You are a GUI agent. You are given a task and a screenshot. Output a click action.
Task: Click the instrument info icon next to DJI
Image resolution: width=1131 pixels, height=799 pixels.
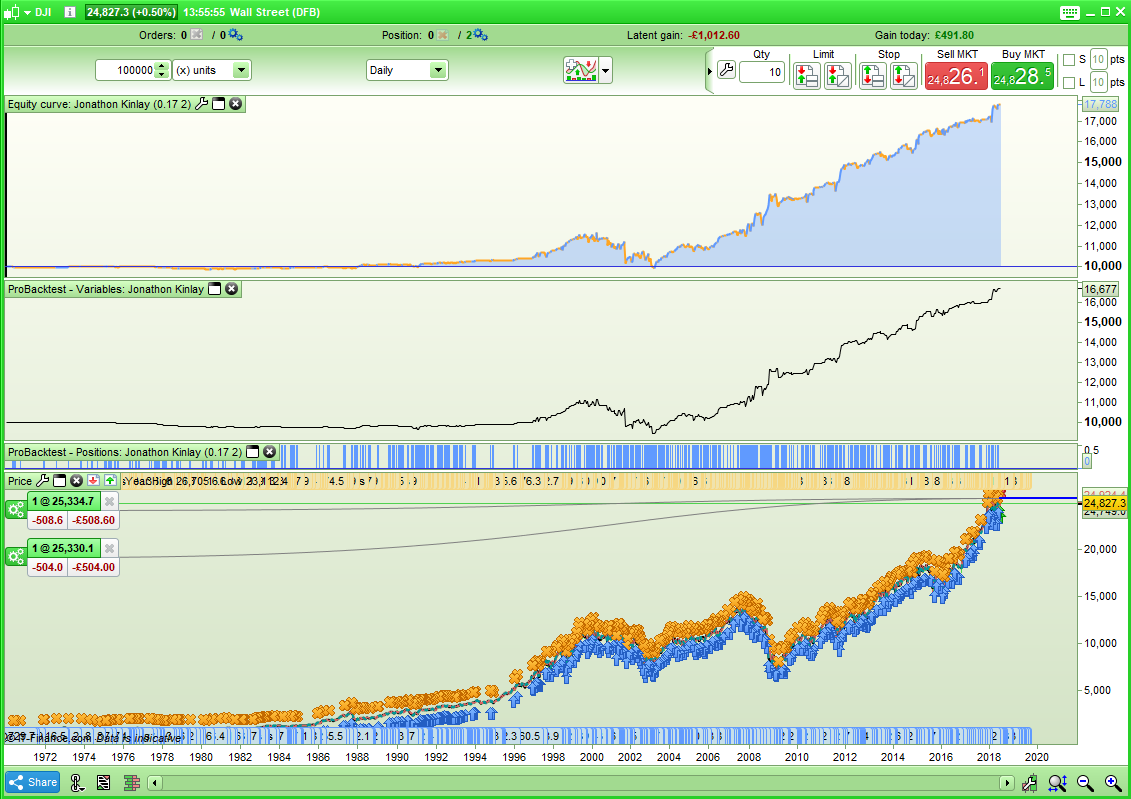69,12
